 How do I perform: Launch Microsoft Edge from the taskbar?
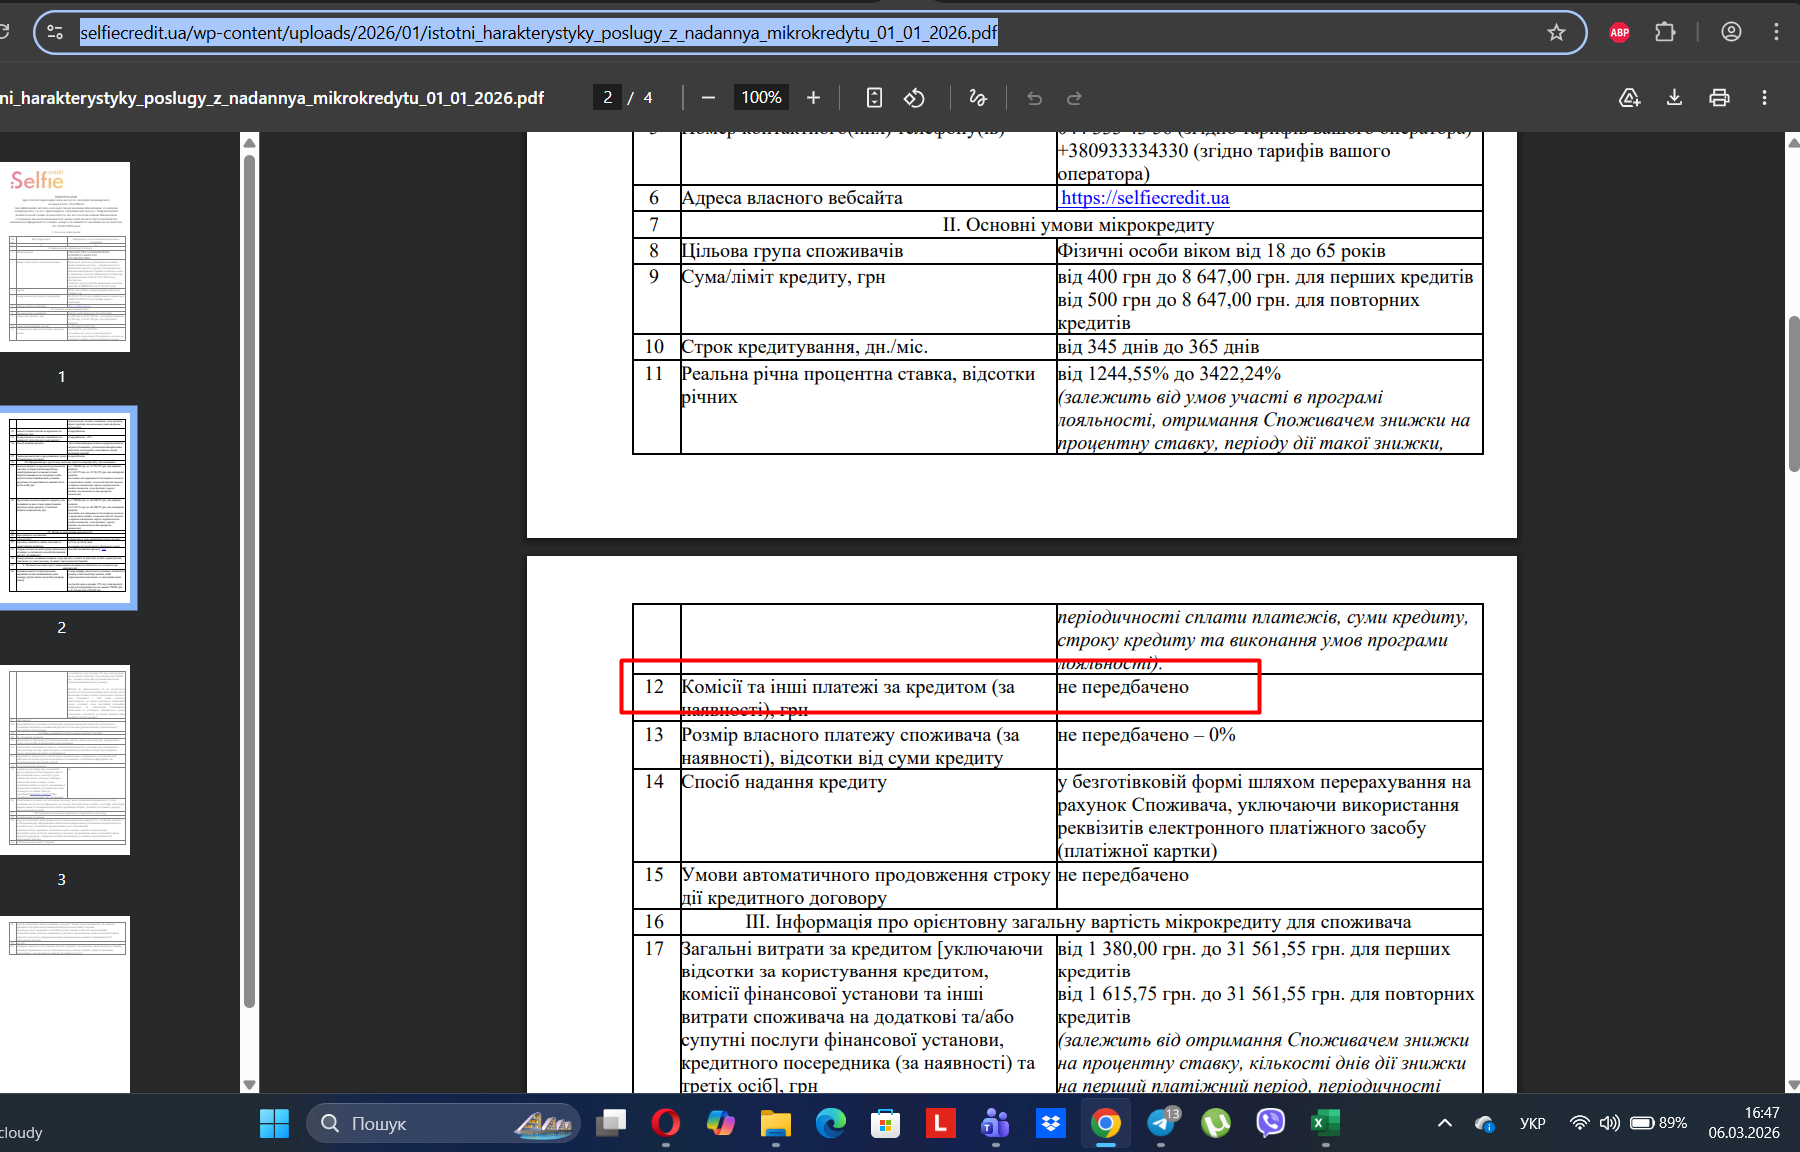(830, 1123)
